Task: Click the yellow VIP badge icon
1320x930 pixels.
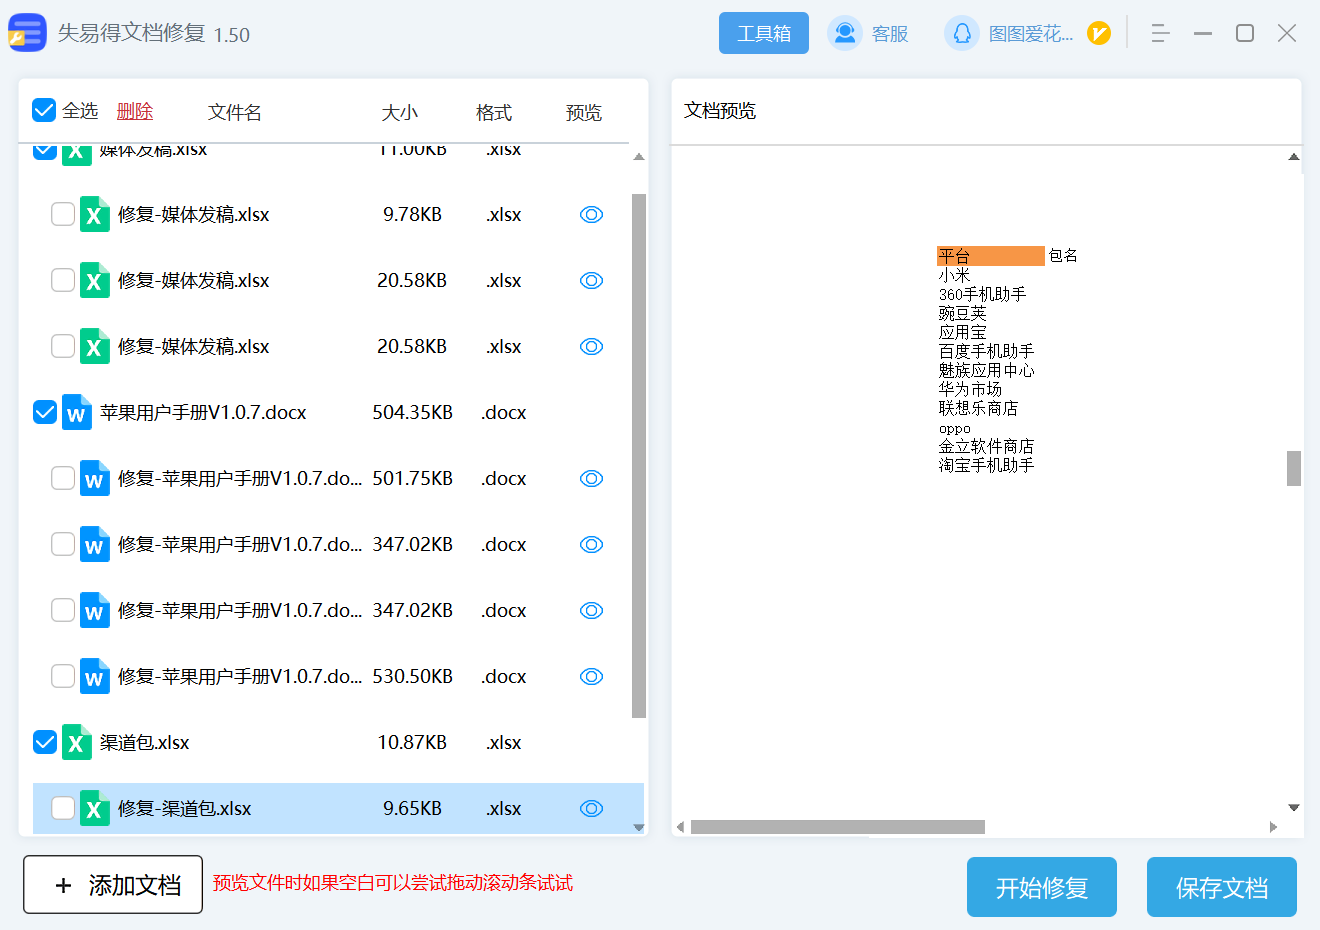Action: (x=1099, y=33)
